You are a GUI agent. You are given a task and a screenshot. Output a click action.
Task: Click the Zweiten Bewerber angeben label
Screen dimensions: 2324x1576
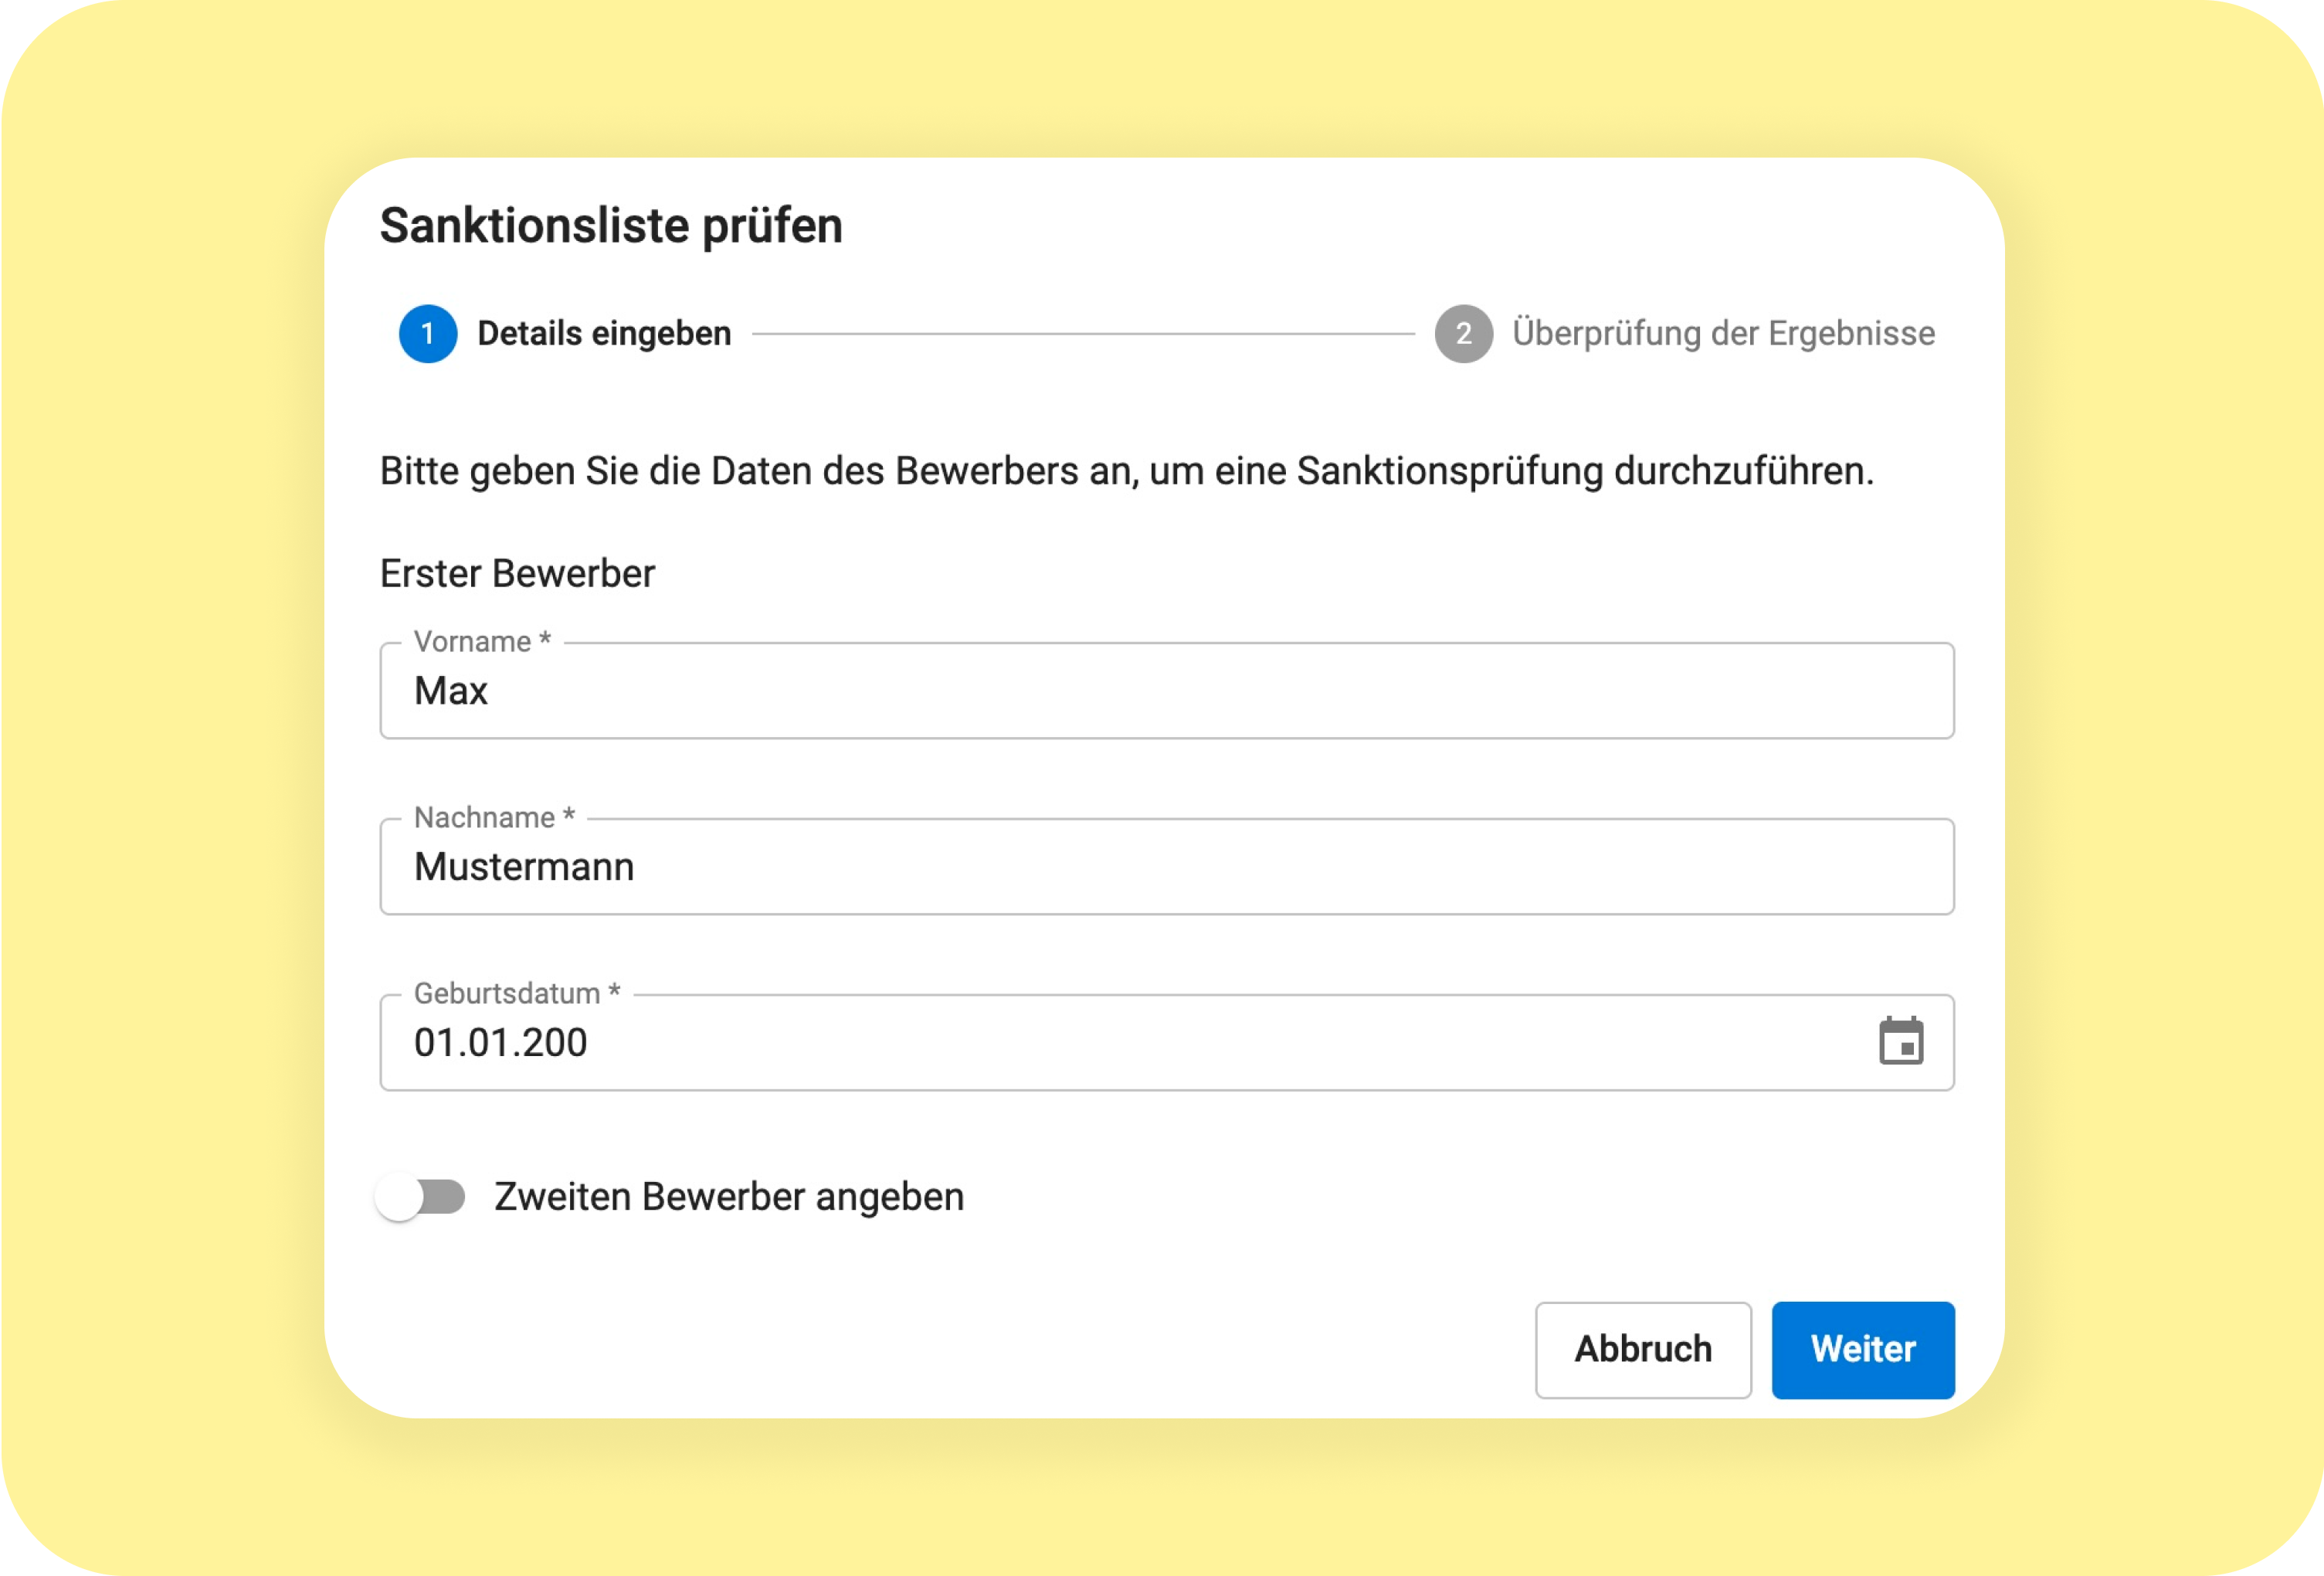point(729,1197)
